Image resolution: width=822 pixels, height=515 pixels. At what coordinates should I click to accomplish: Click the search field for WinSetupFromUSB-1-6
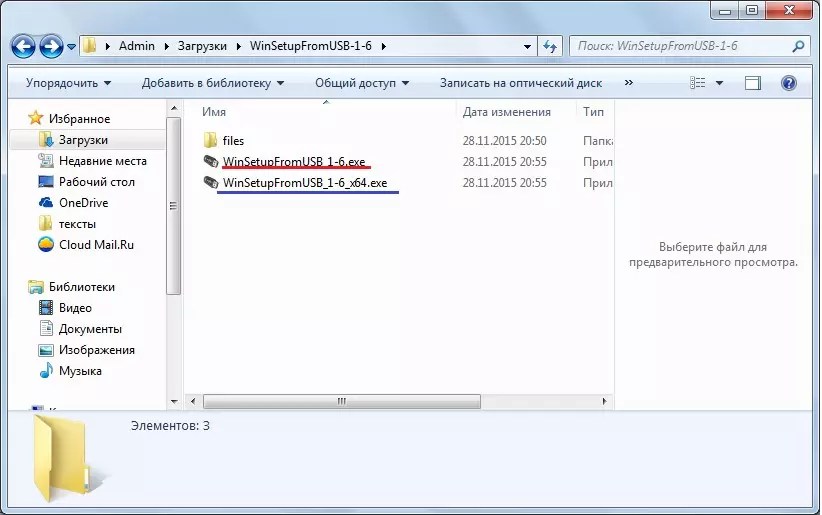click(x=680, y=46)
